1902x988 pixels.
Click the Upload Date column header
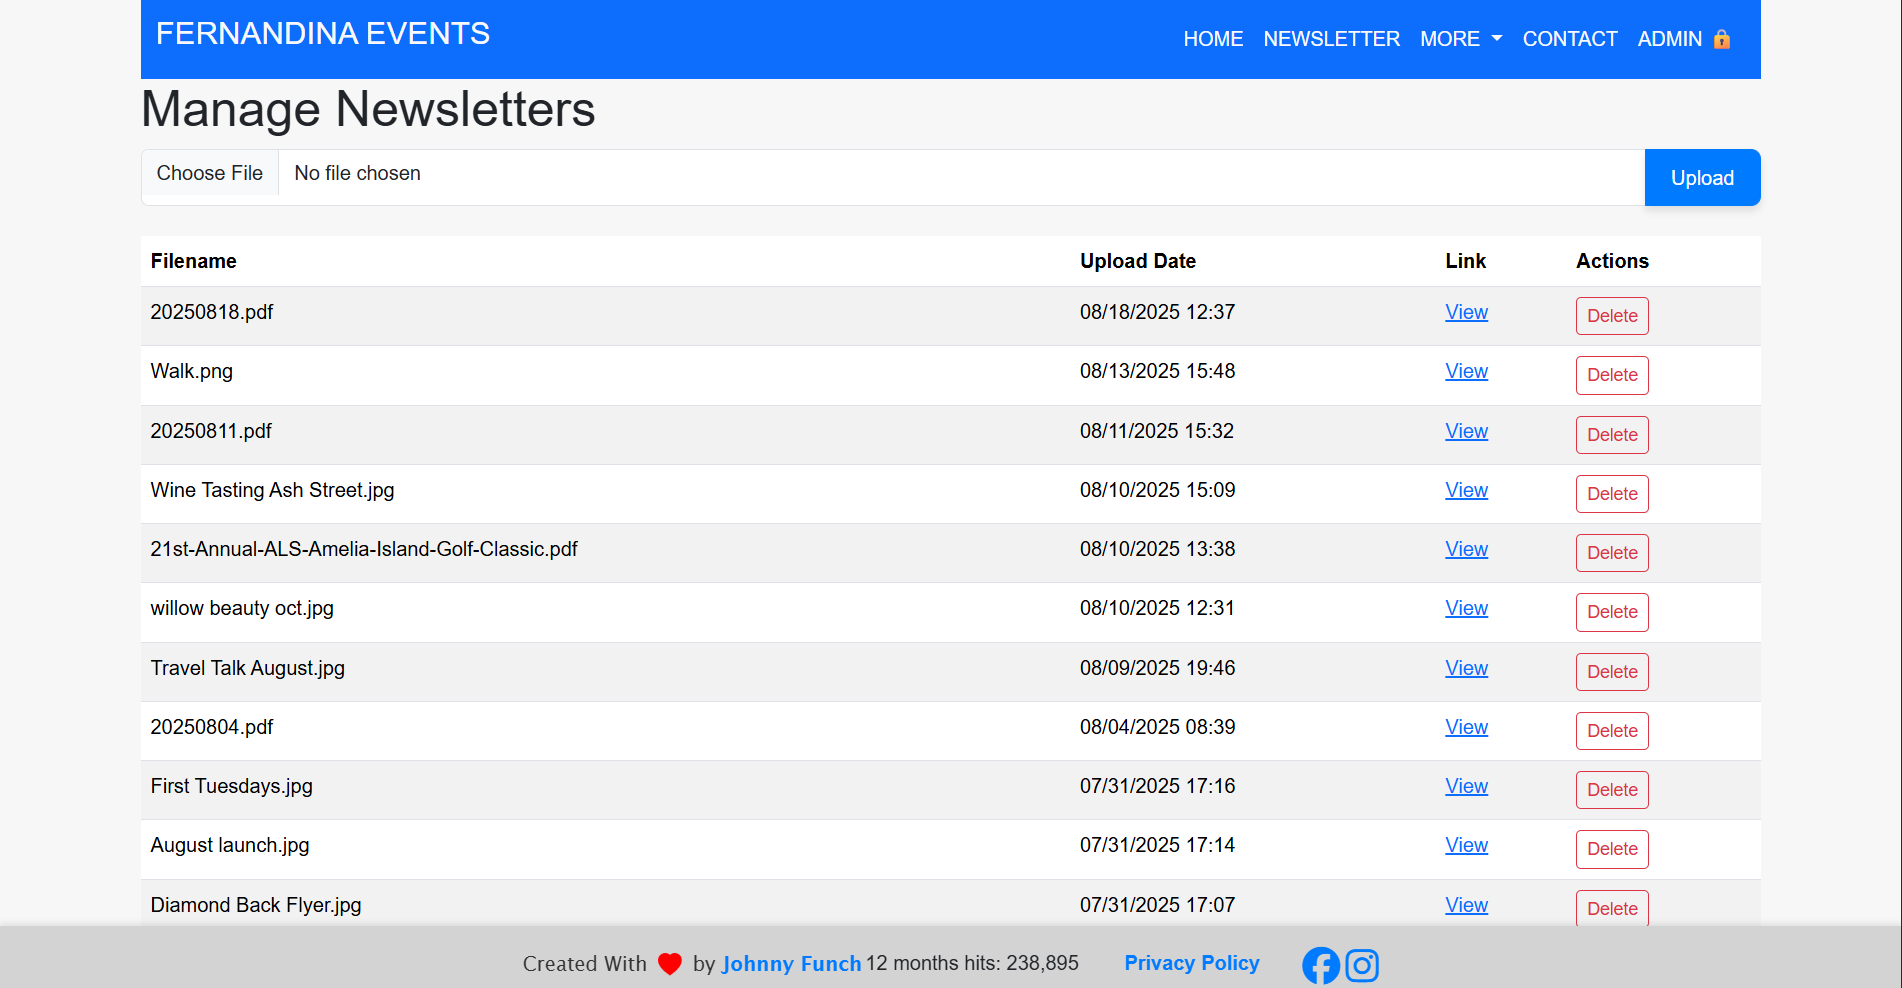[1138, 261]
